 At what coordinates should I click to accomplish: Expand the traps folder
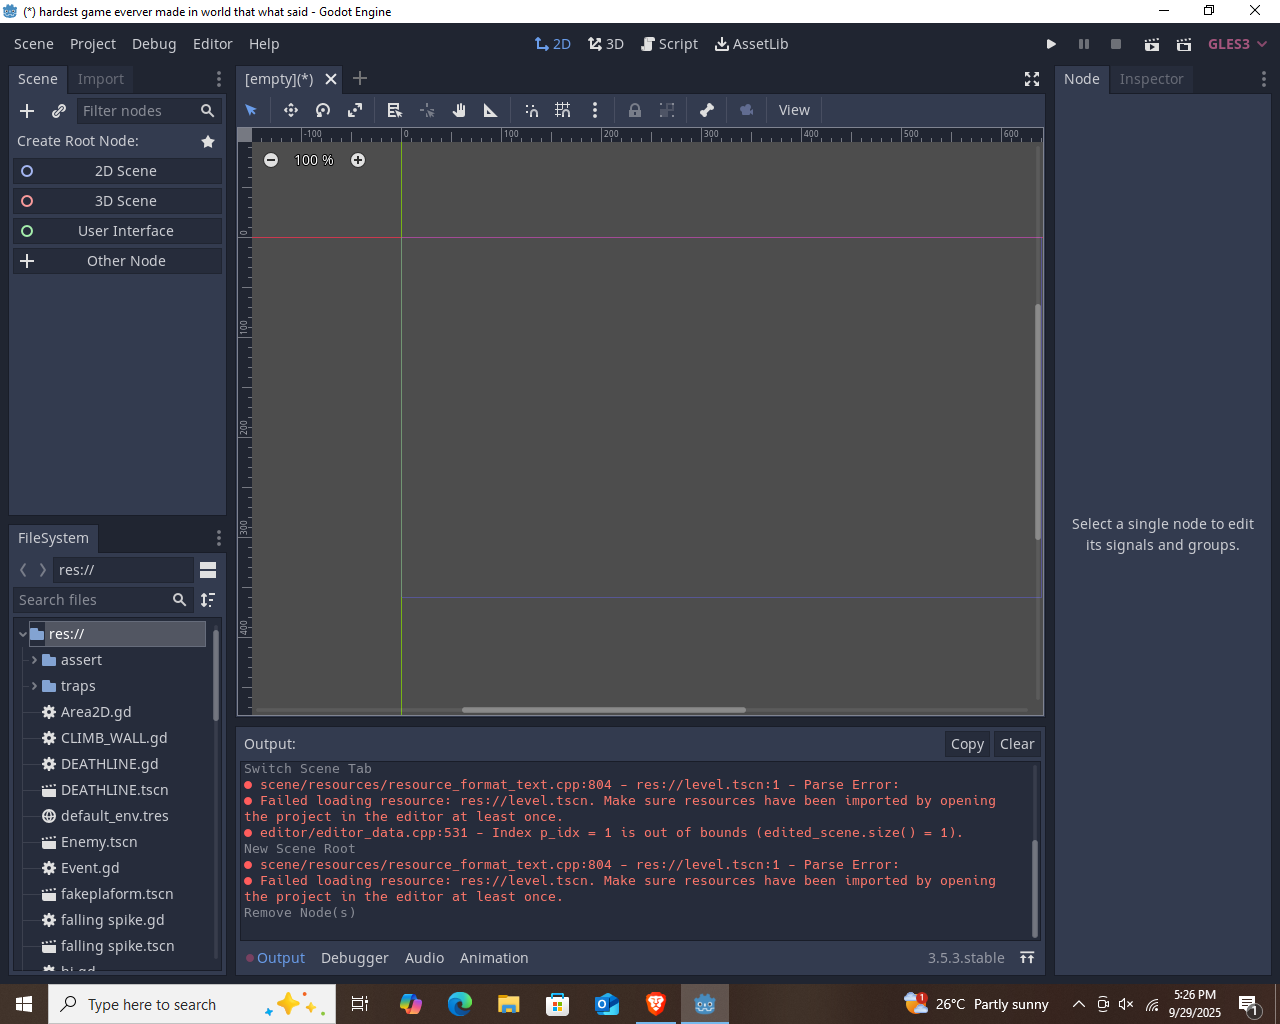35,686
